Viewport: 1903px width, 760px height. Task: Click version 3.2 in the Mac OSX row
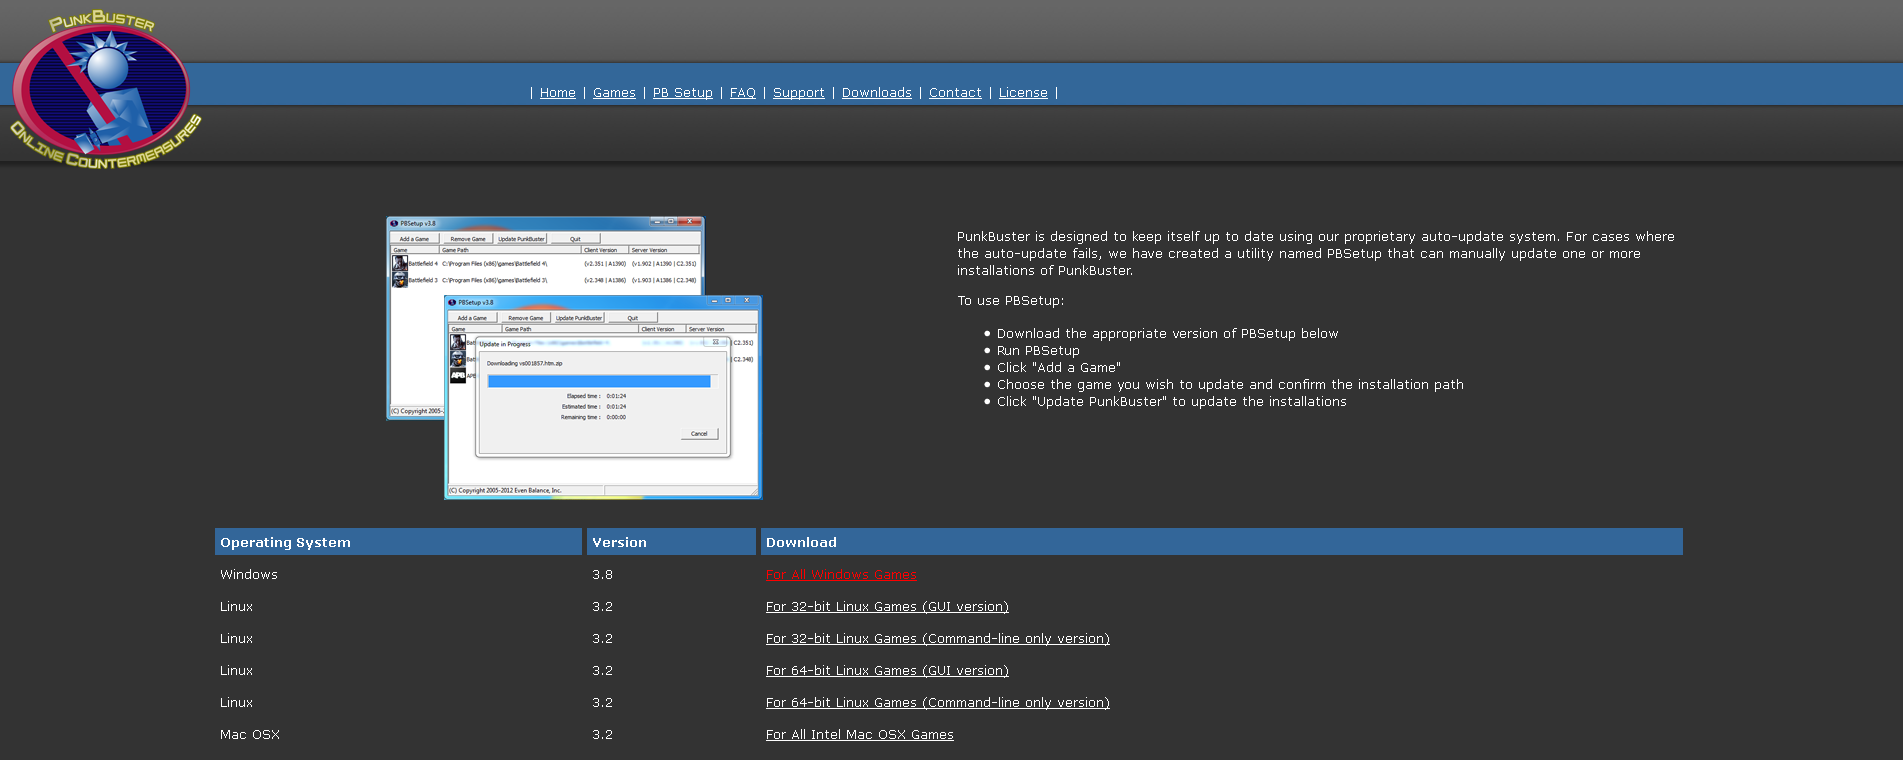click(602, 735)
